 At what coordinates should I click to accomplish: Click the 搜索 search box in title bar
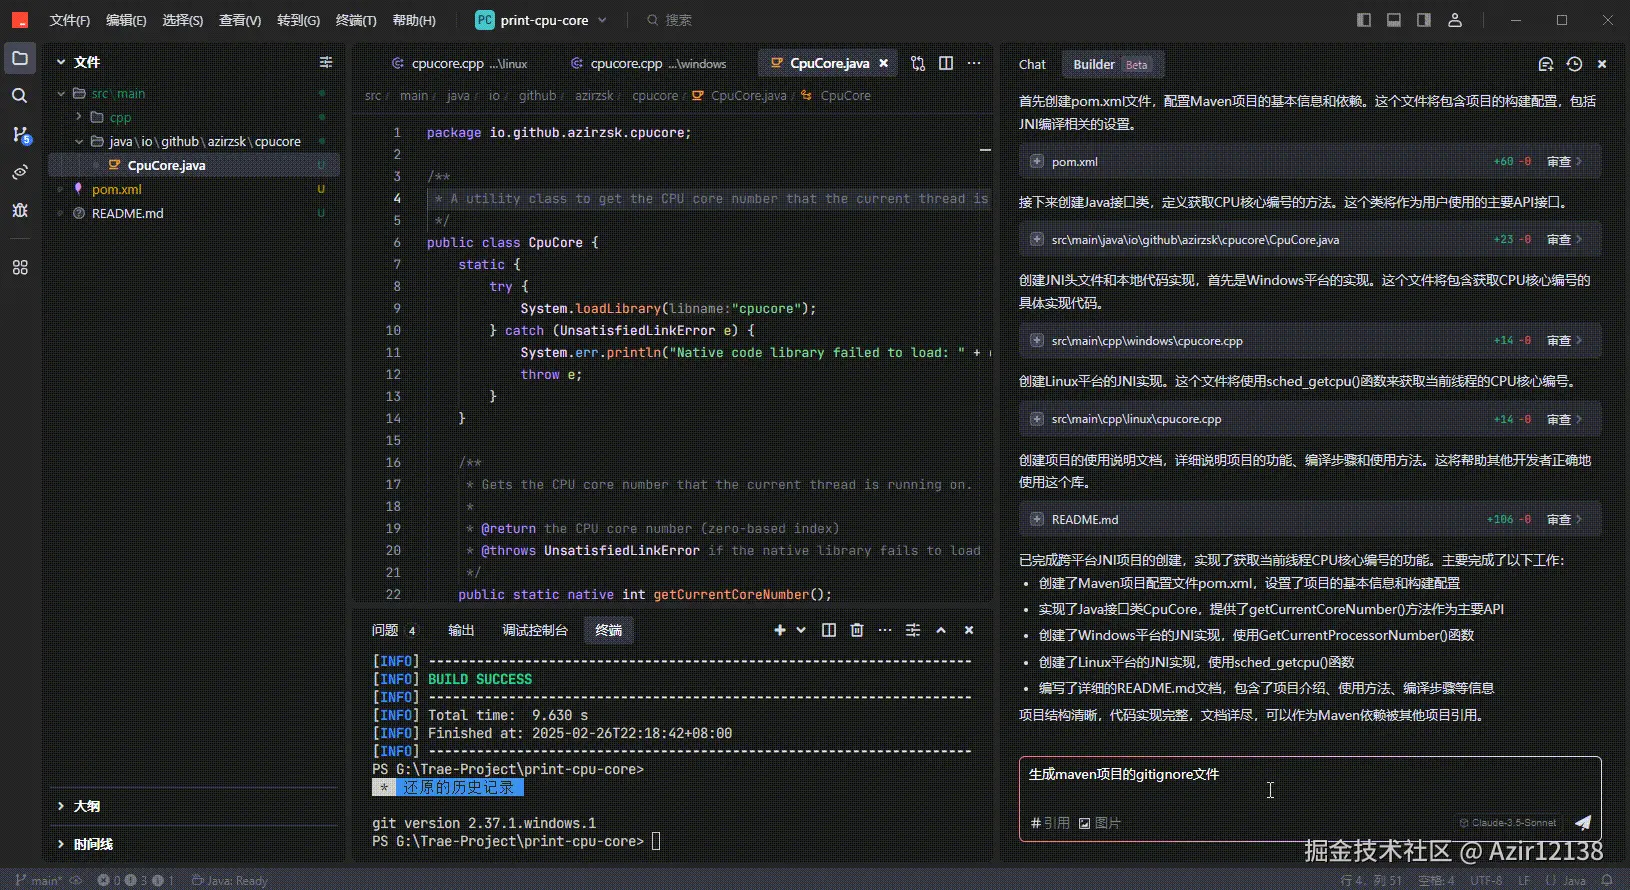tap(669, 20)
